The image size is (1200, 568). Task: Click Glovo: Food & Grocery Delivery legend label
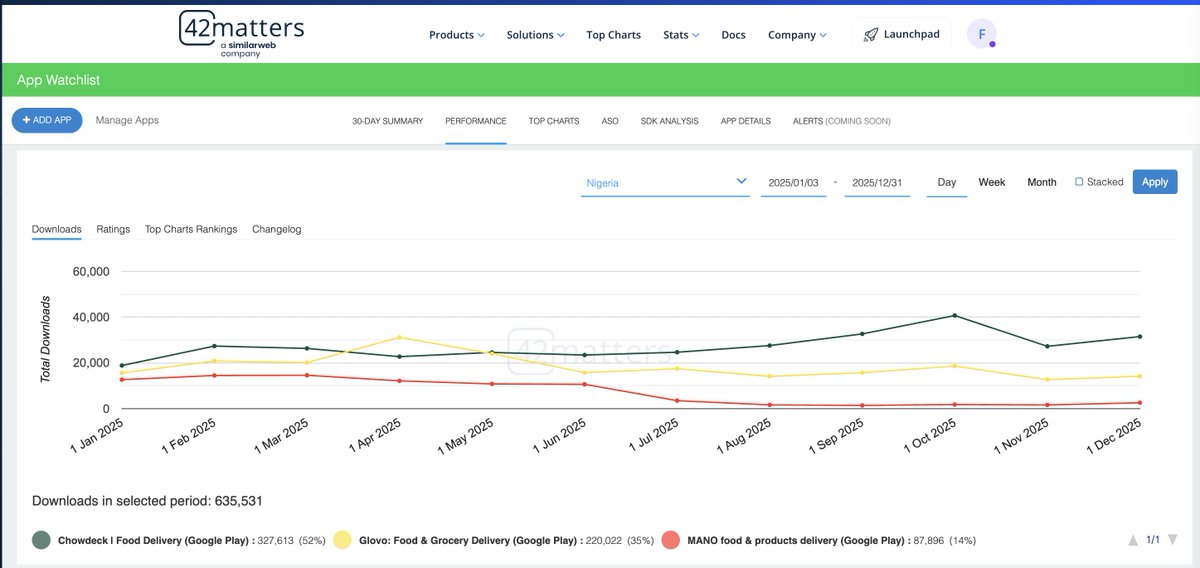tap(470, 540)
